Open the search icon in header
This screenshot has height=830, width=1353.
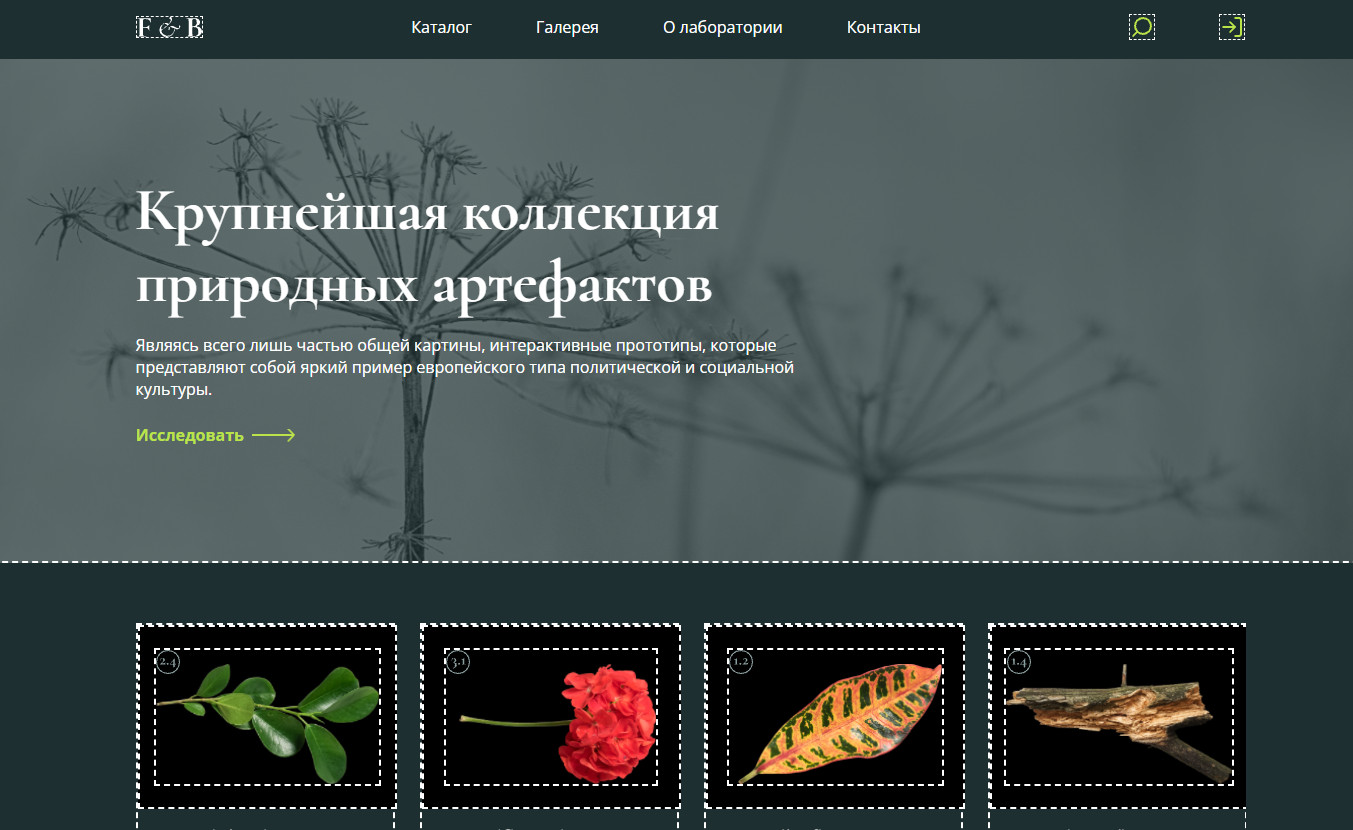pyautogui.click(x=1142, y=27)
